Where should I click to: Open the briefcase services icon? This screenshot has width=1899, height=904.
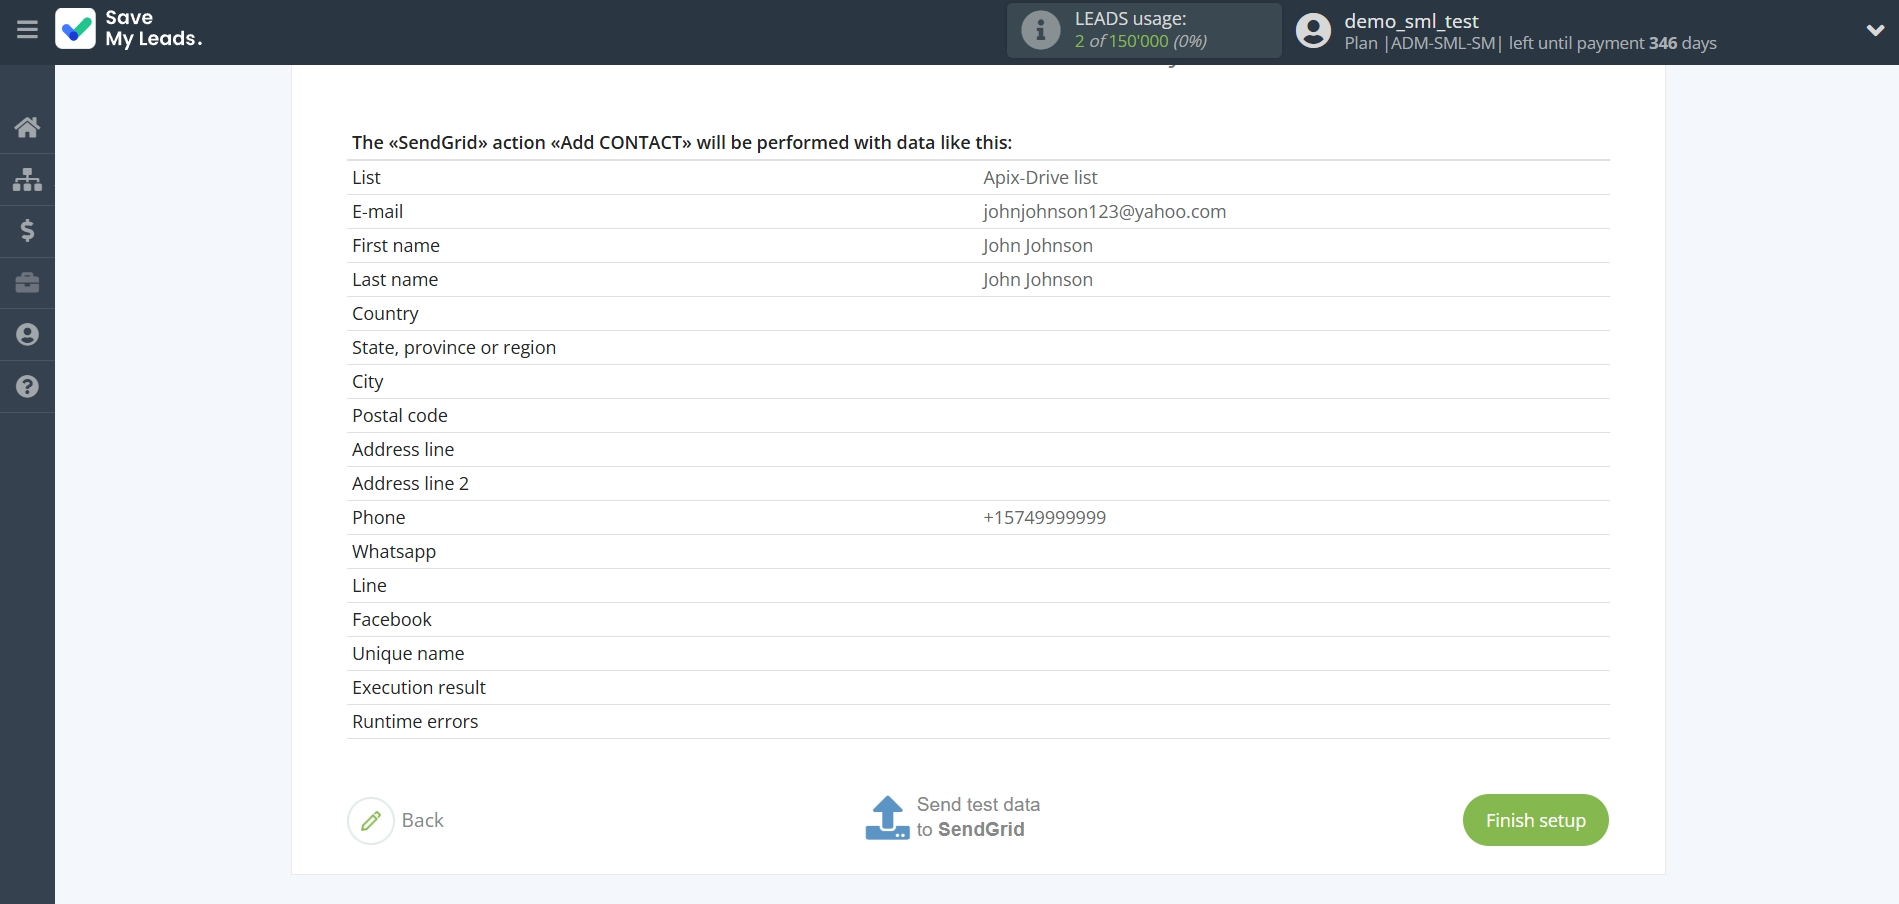pos(27,283)
